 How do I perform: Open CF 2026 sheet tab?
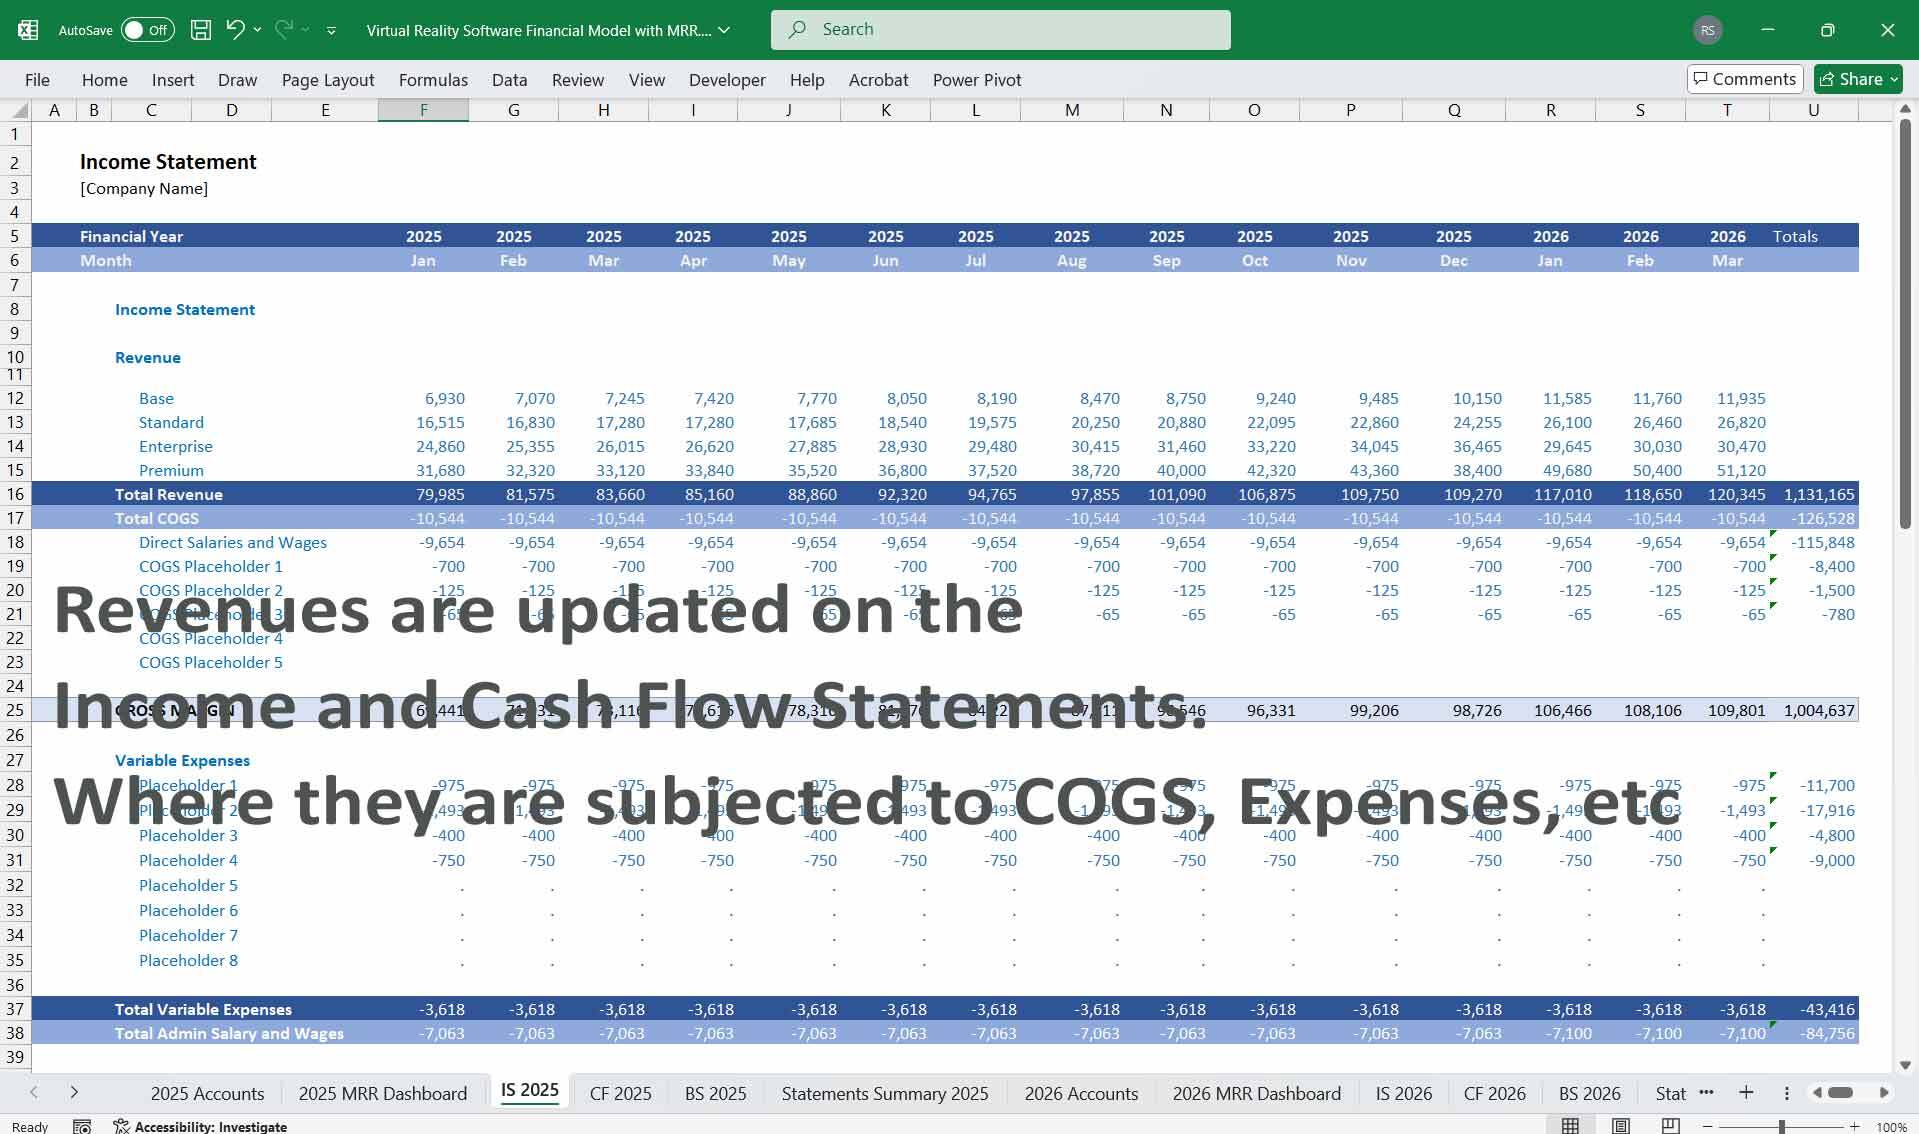(1494, 1093)
